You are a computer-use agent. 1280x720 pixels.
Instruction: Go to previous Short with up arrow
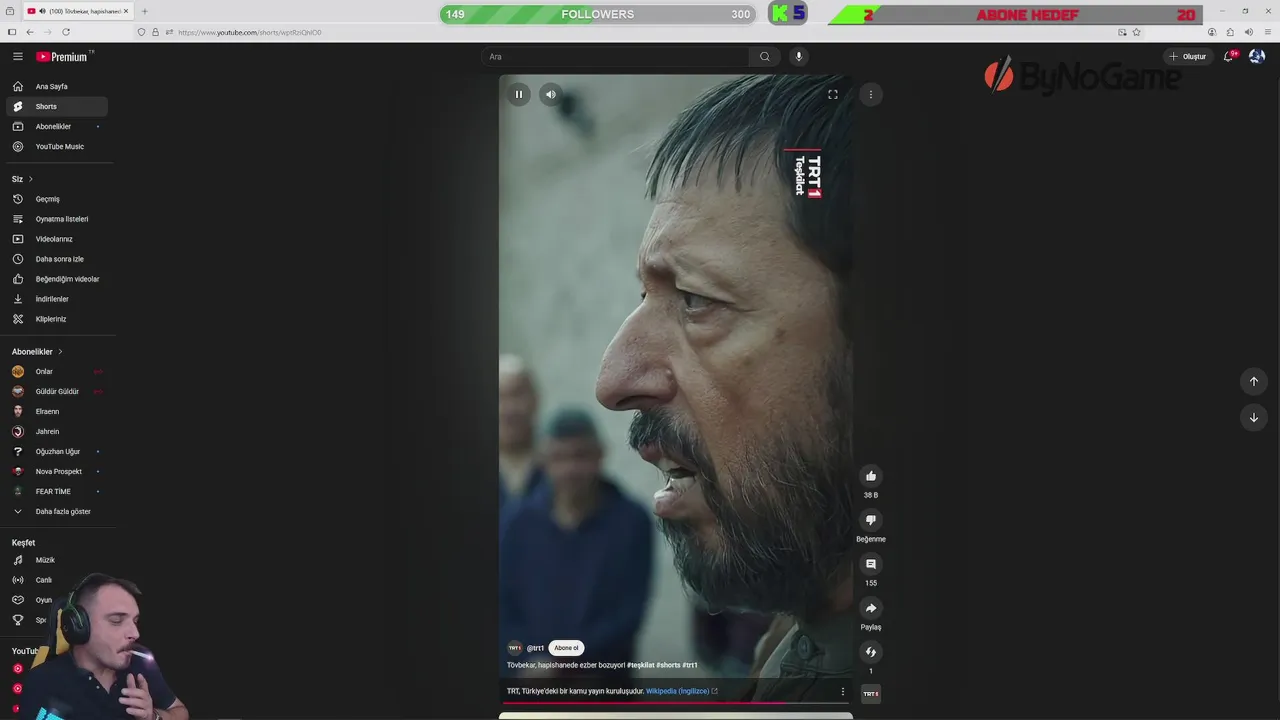tap(1254, 381)
